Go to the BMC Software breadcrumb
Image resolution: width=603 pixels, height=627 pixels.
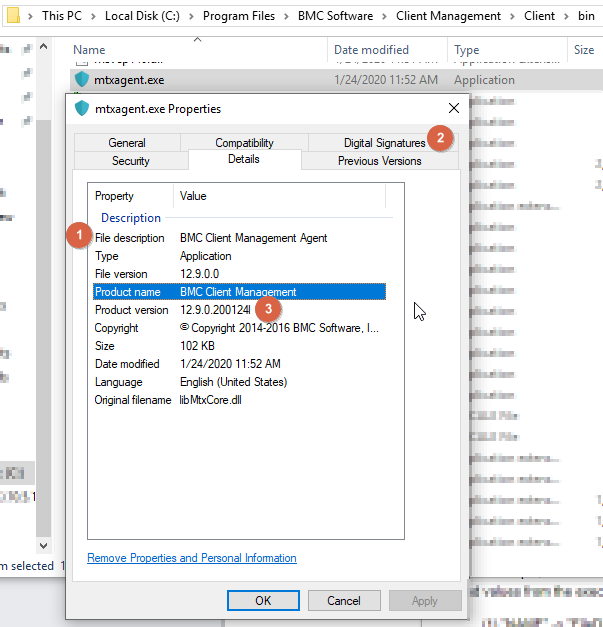[335, 16]
